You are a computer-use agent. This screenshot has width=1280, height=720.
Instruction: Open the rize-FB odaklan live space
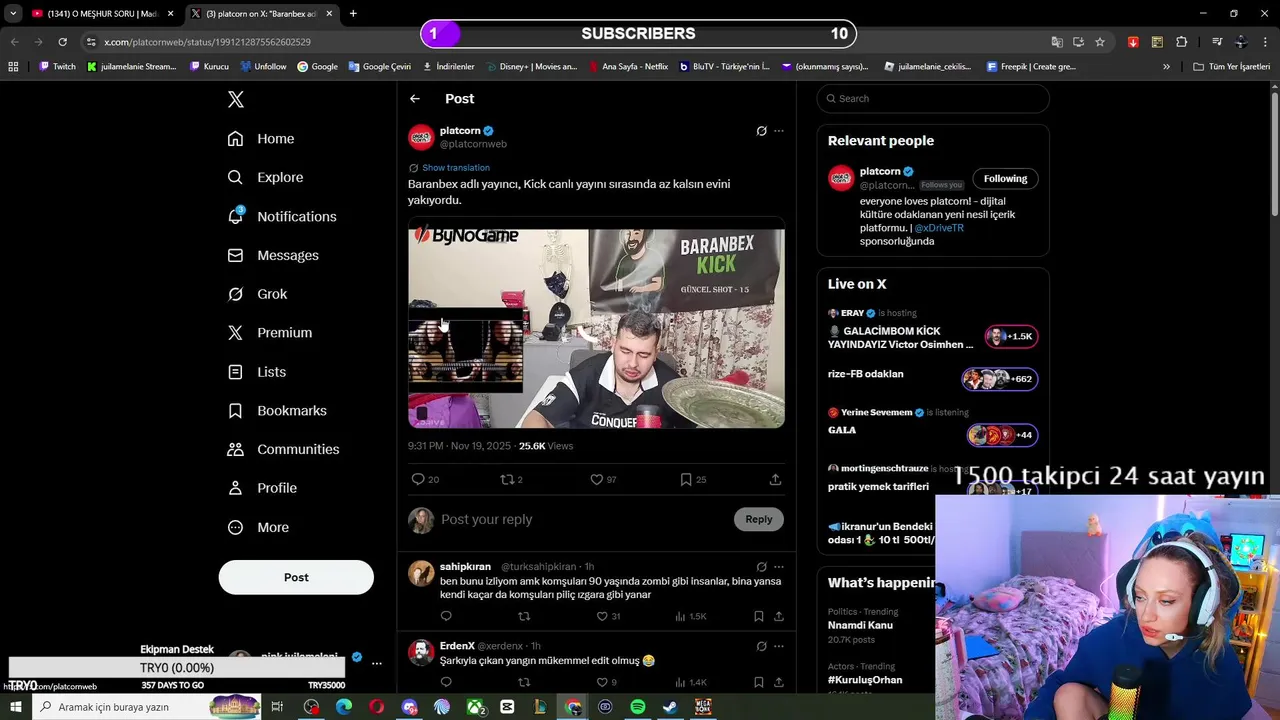click(933, 377)
